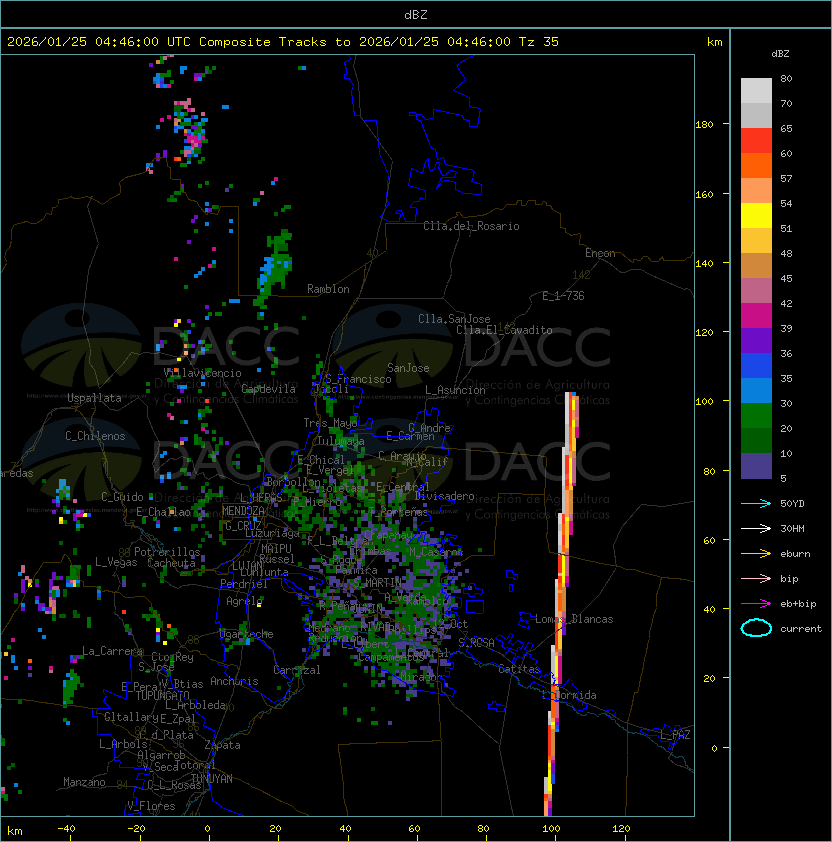Select the Catitas map label
The width and height of the screenshot is (832, 842).
tap(519, 669)
